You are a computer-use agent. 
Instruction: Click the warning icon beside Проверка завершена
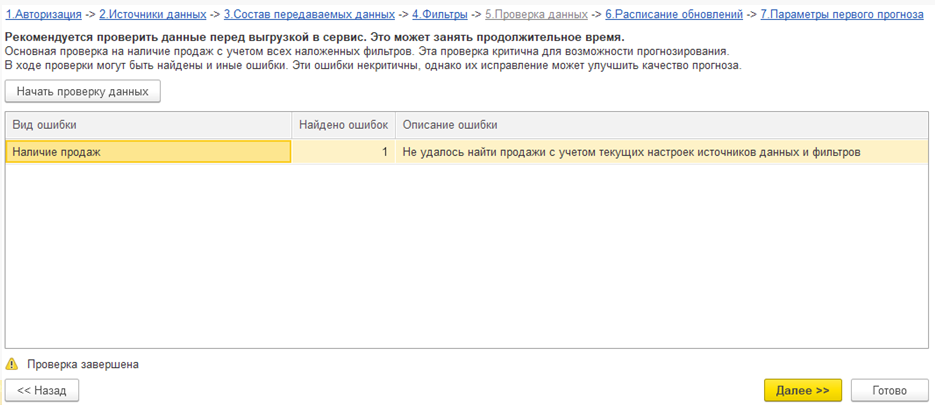pos(12,365)
